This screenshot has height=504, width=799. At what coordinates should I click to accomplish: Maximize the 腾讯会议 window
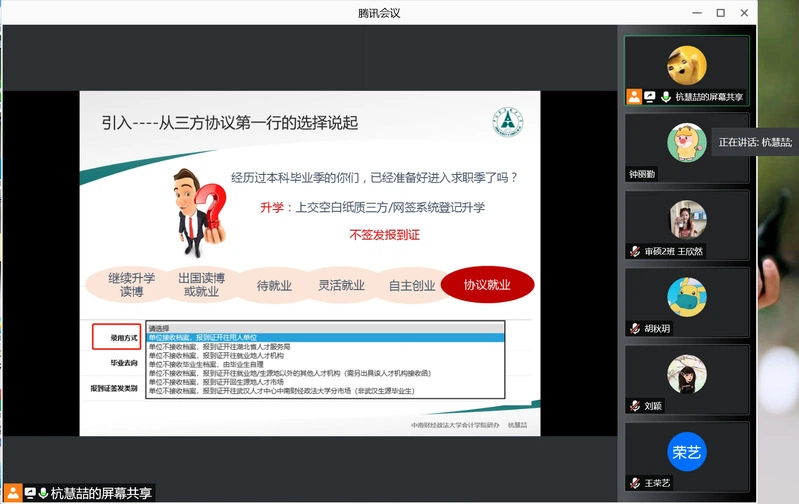720,13
